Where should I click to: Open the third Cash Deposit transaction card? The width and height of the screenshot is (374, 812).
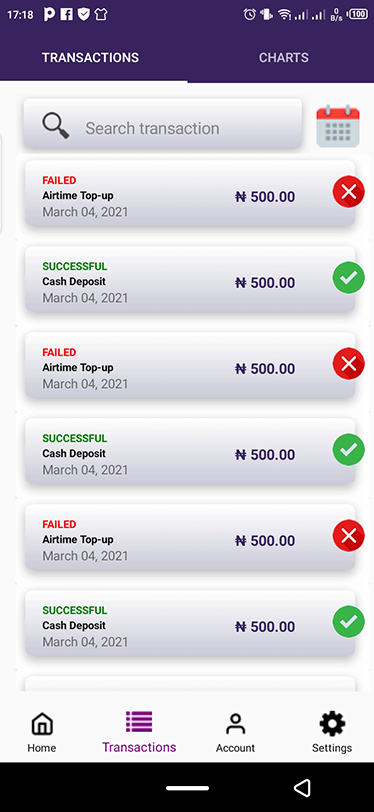pyautogui.click(x=190, y=623)
